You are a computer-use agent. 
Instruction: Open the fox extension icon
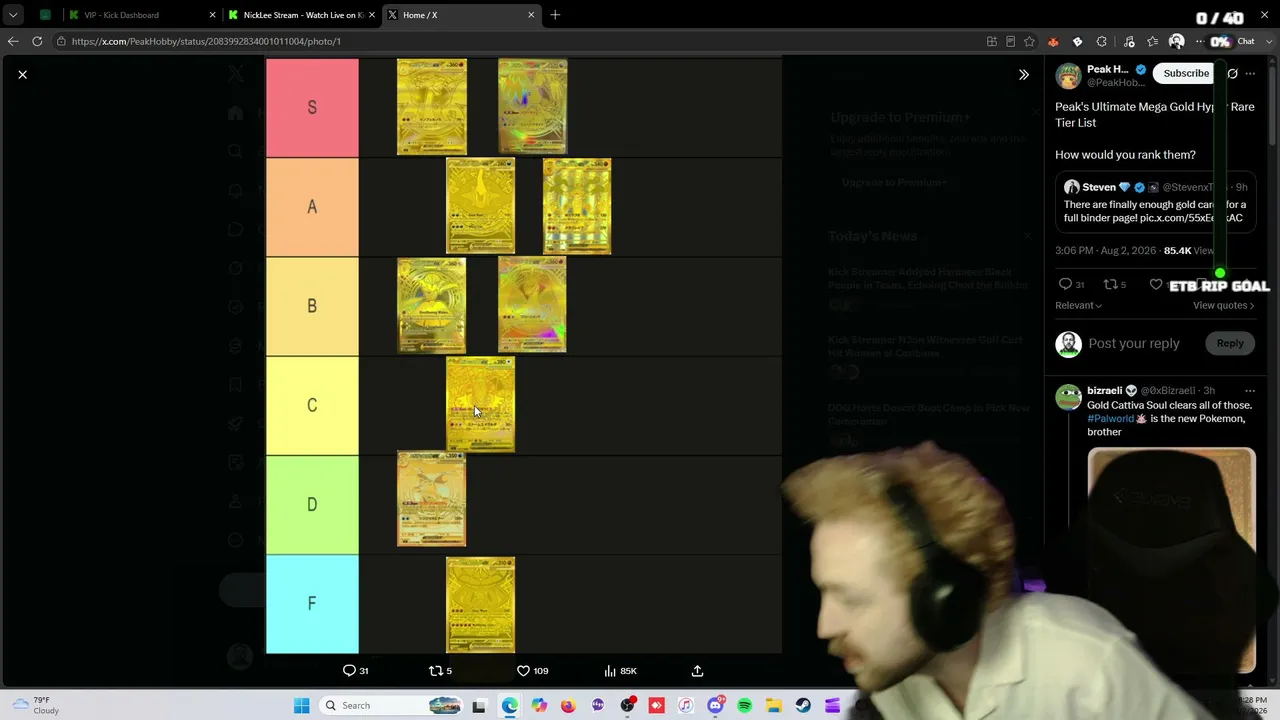[x=1053, y=42]
